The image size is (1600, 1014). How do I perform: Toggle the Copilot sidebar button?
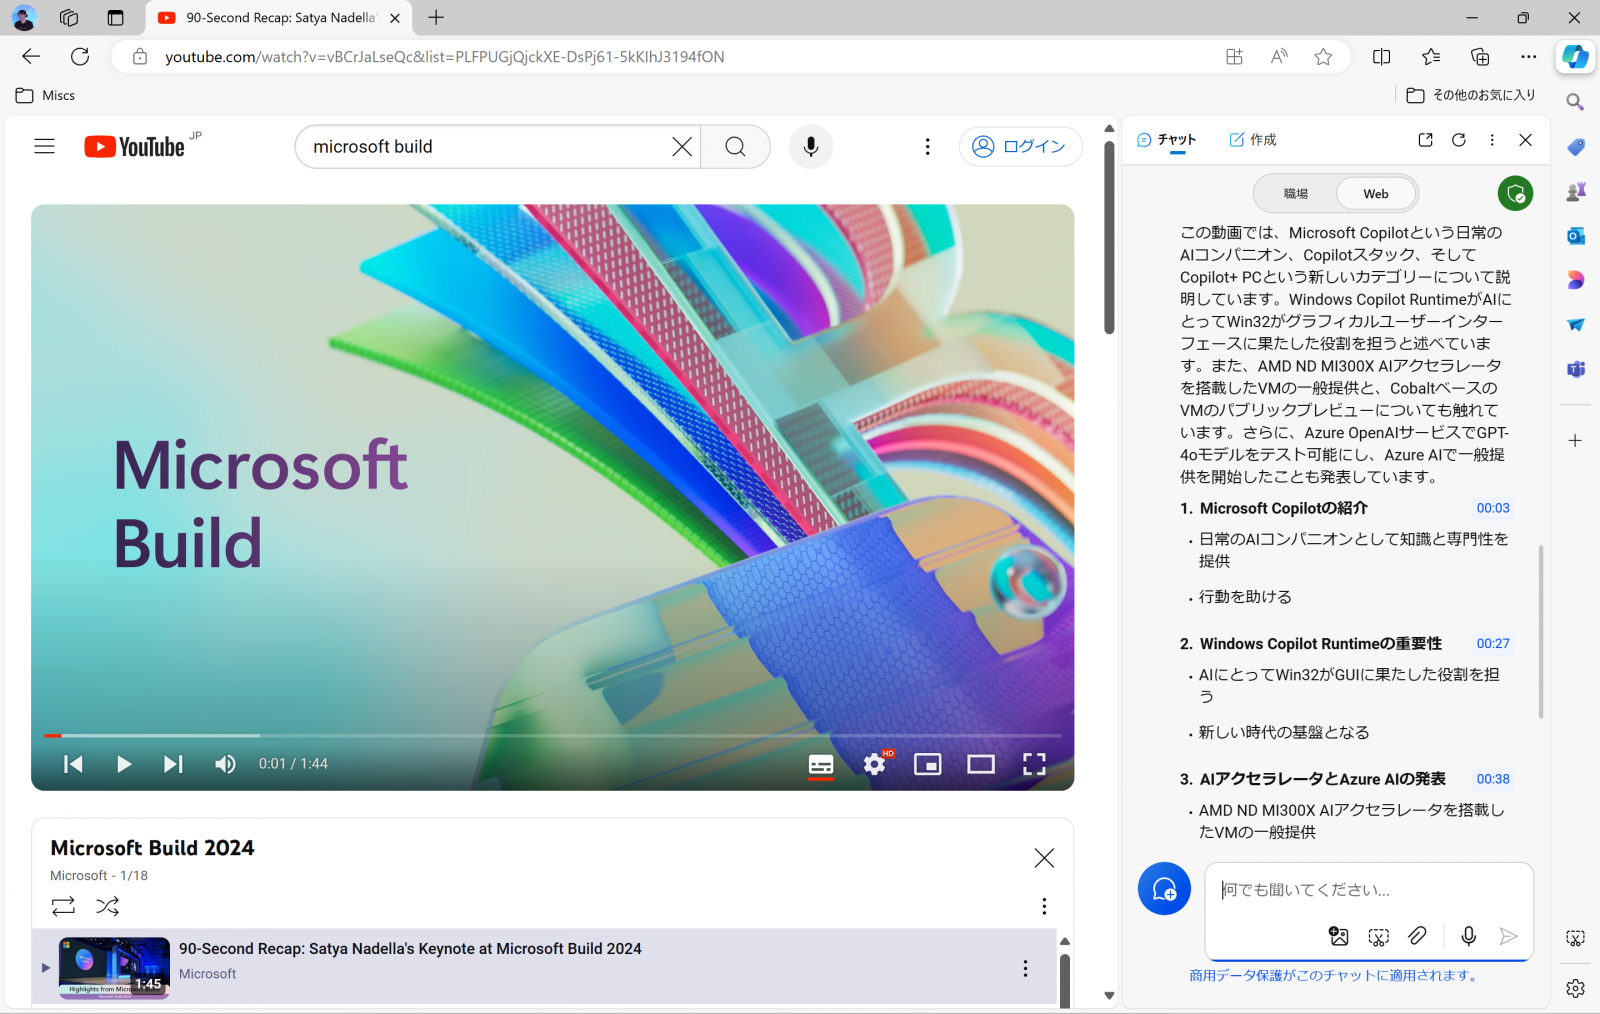pos(1575,57)
